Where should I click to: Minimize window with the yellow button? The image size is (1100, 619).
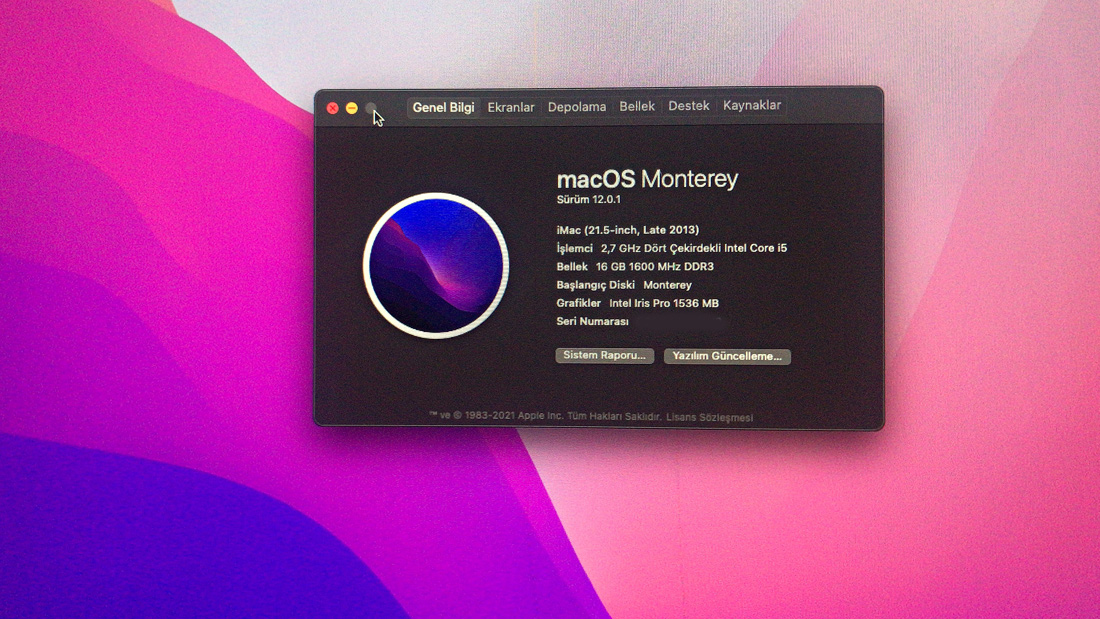(352, 108)
